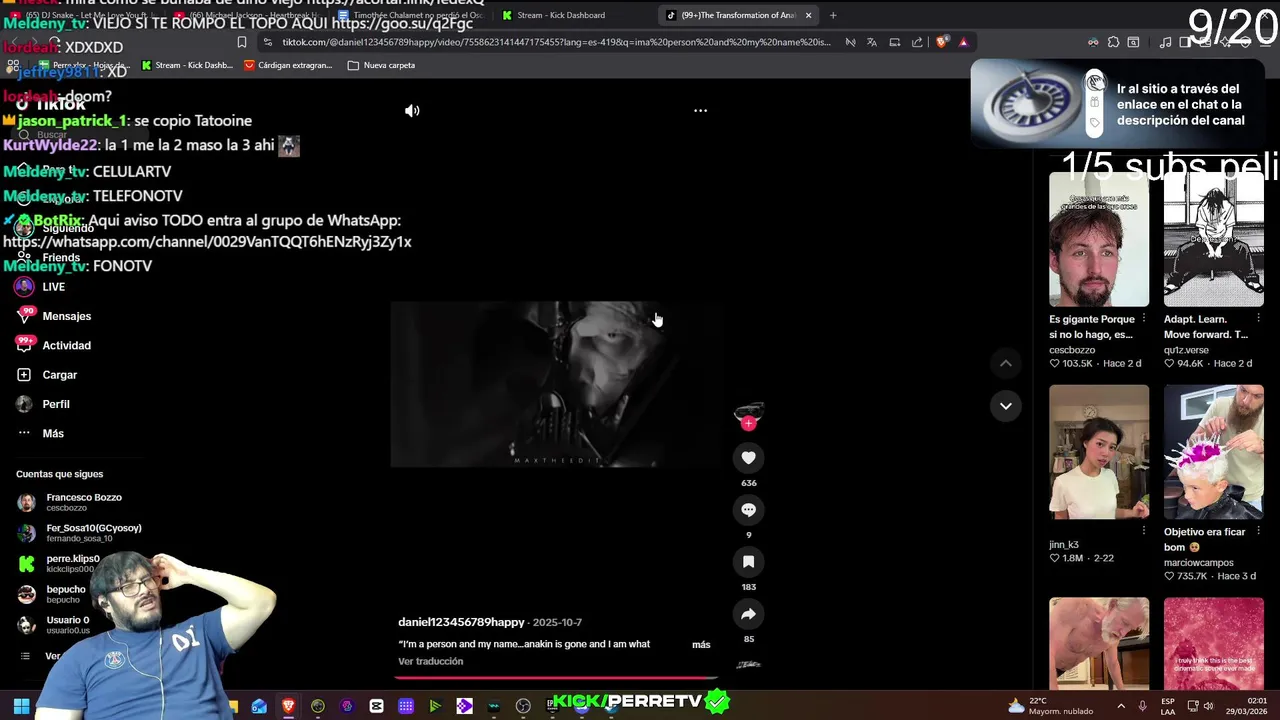
Task: Open OBS Studio from the taskbar
Action: pyautogui.click(x=523, y=706)
